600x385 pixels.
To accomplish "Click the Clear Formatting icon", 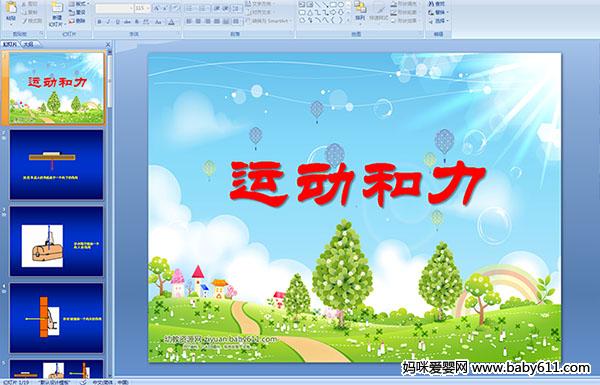I will tap(175, 8).
